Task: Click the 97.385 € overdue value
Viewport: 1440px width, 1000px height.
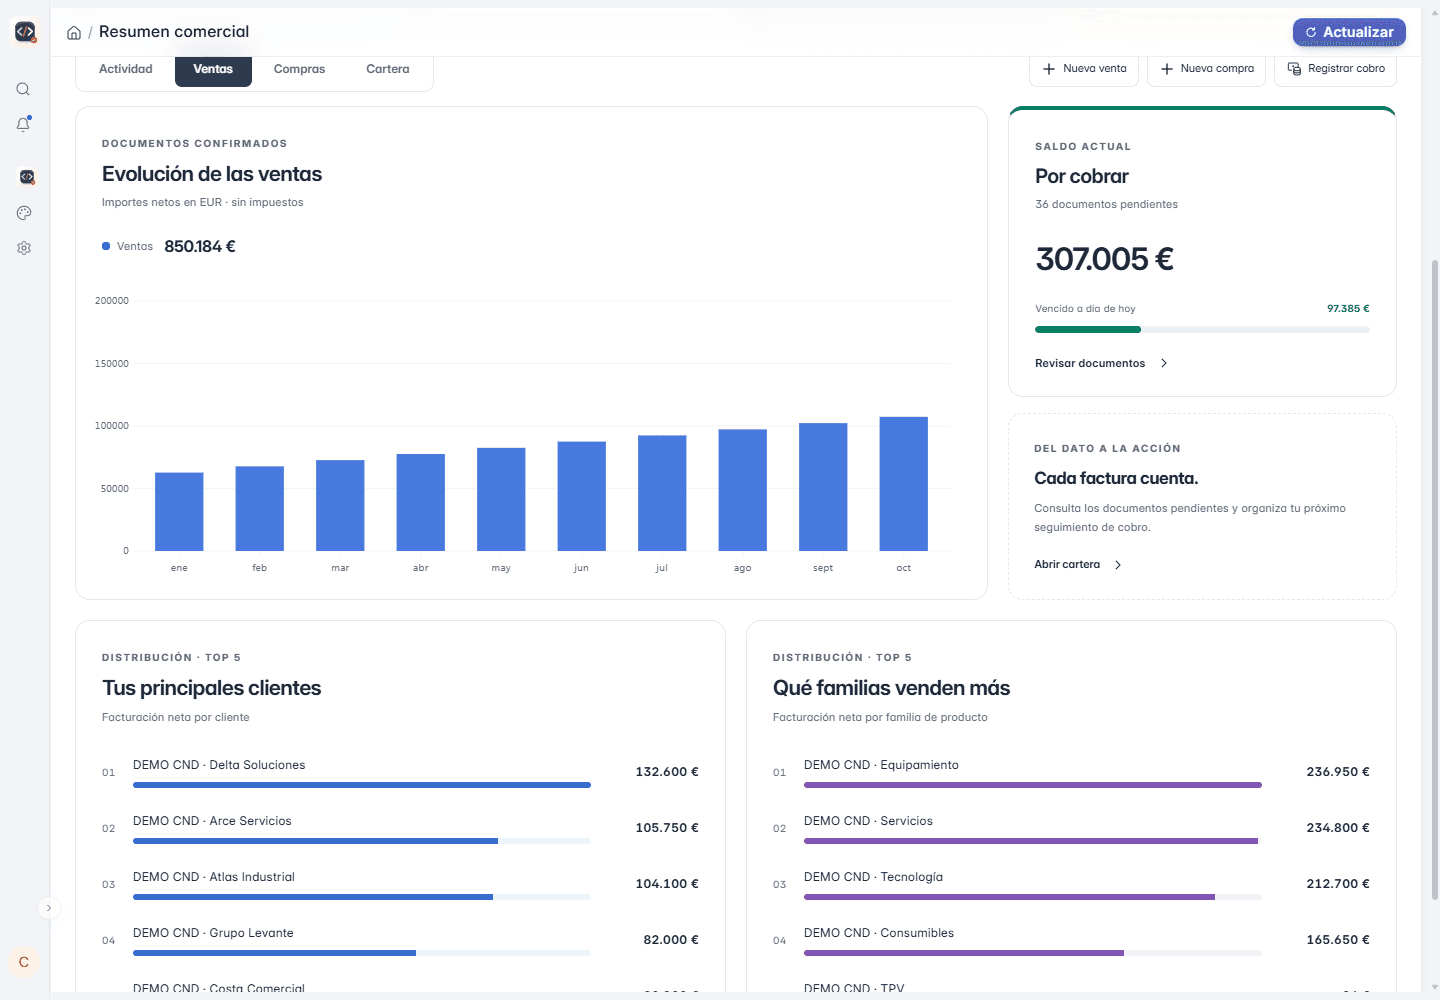Action: (x=1348, y=309)
